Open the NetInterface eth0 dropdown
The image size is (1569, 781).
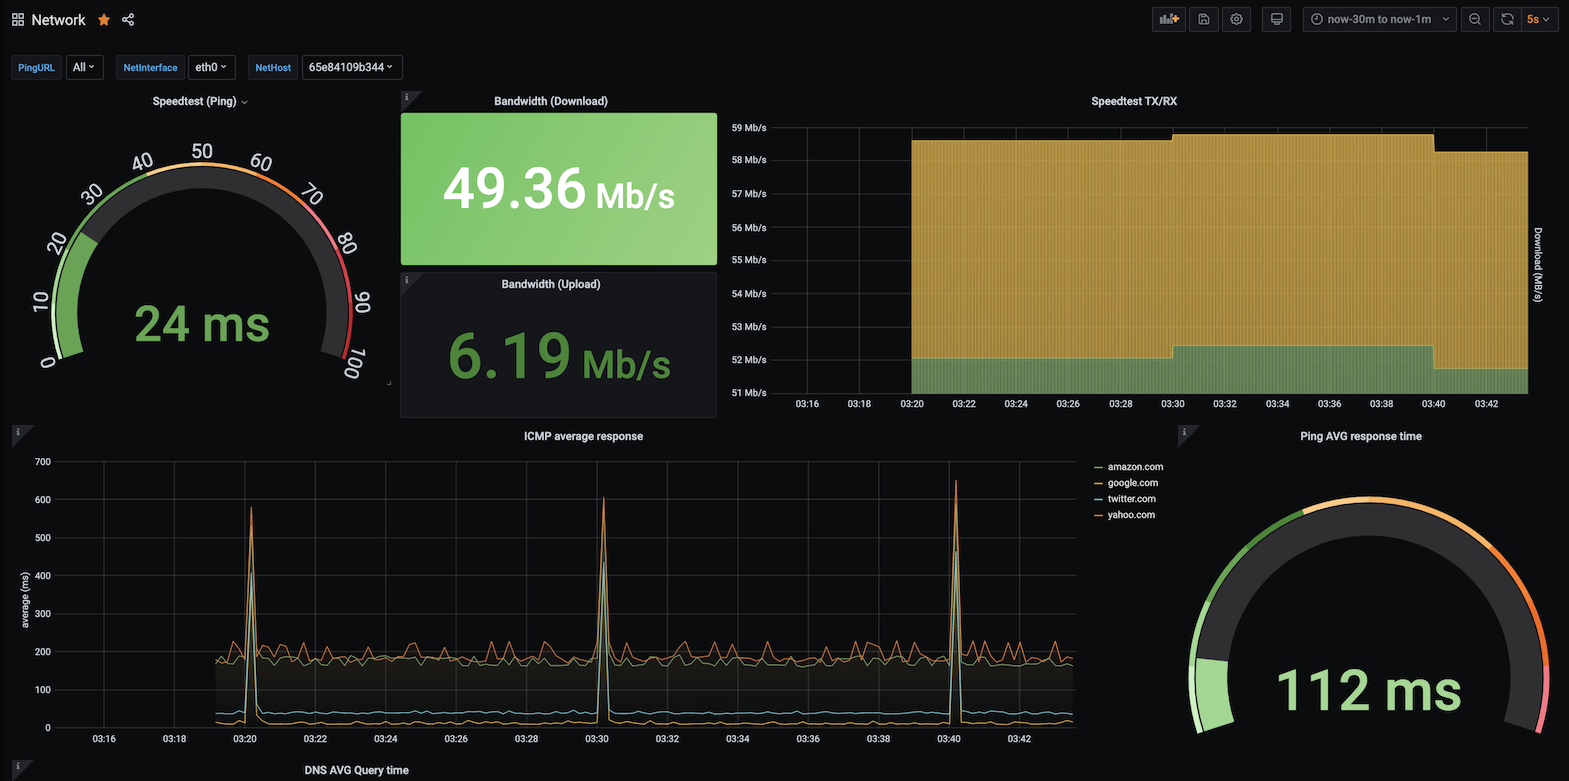click(211, 67)
